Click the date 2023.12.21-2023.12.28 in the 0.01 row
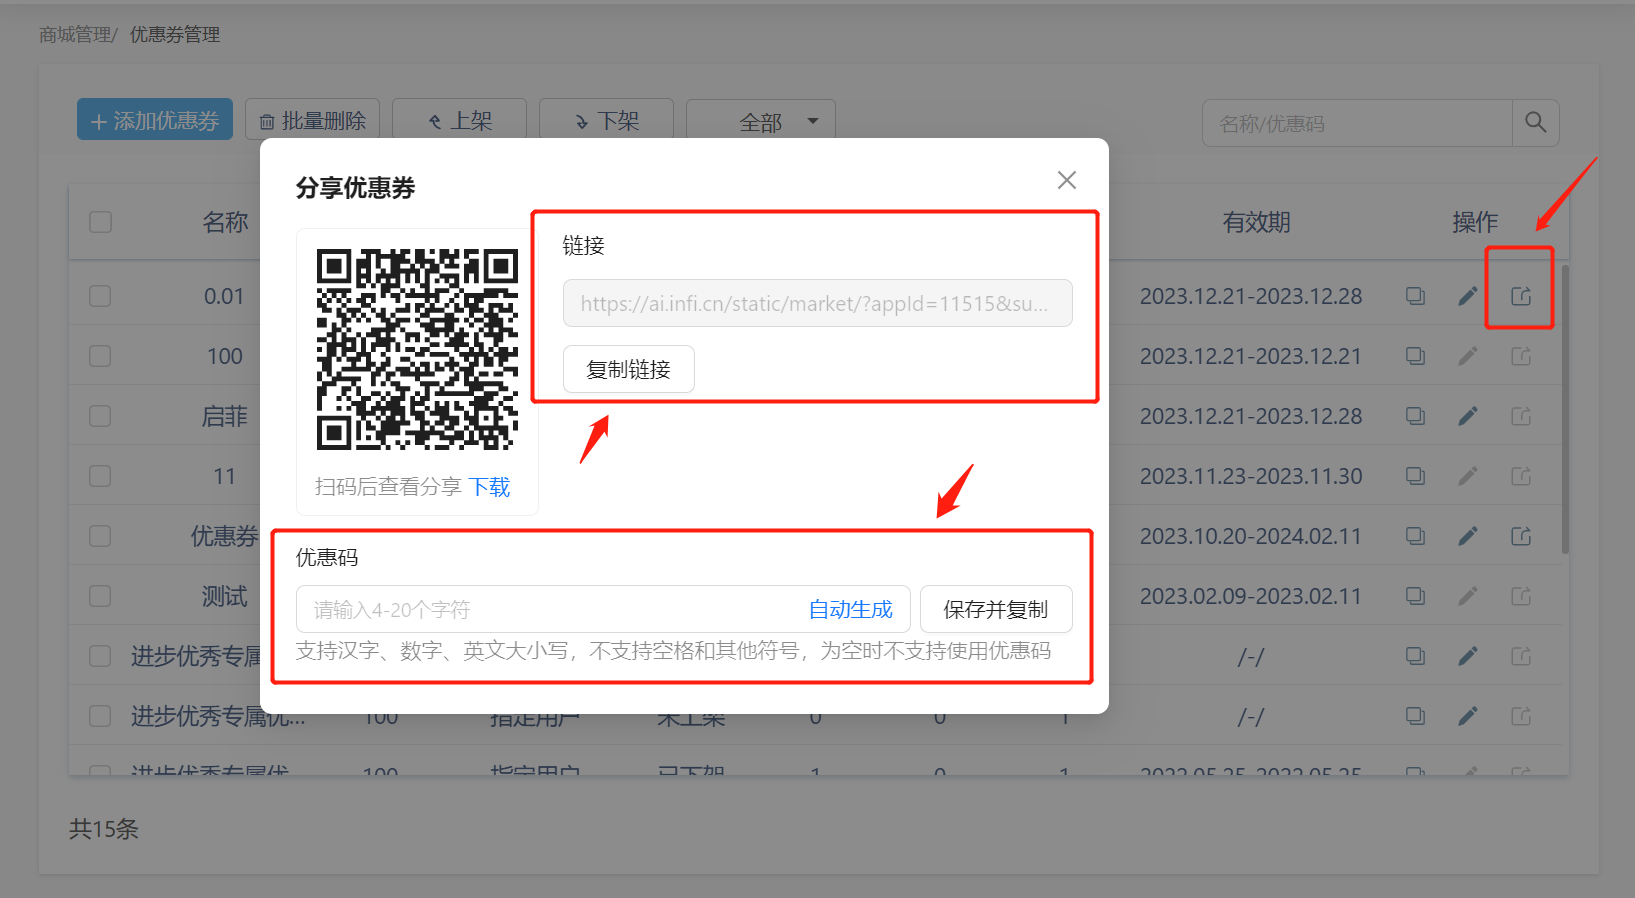The width and height of the screenshot is (1635, 898). (1251, 296)
